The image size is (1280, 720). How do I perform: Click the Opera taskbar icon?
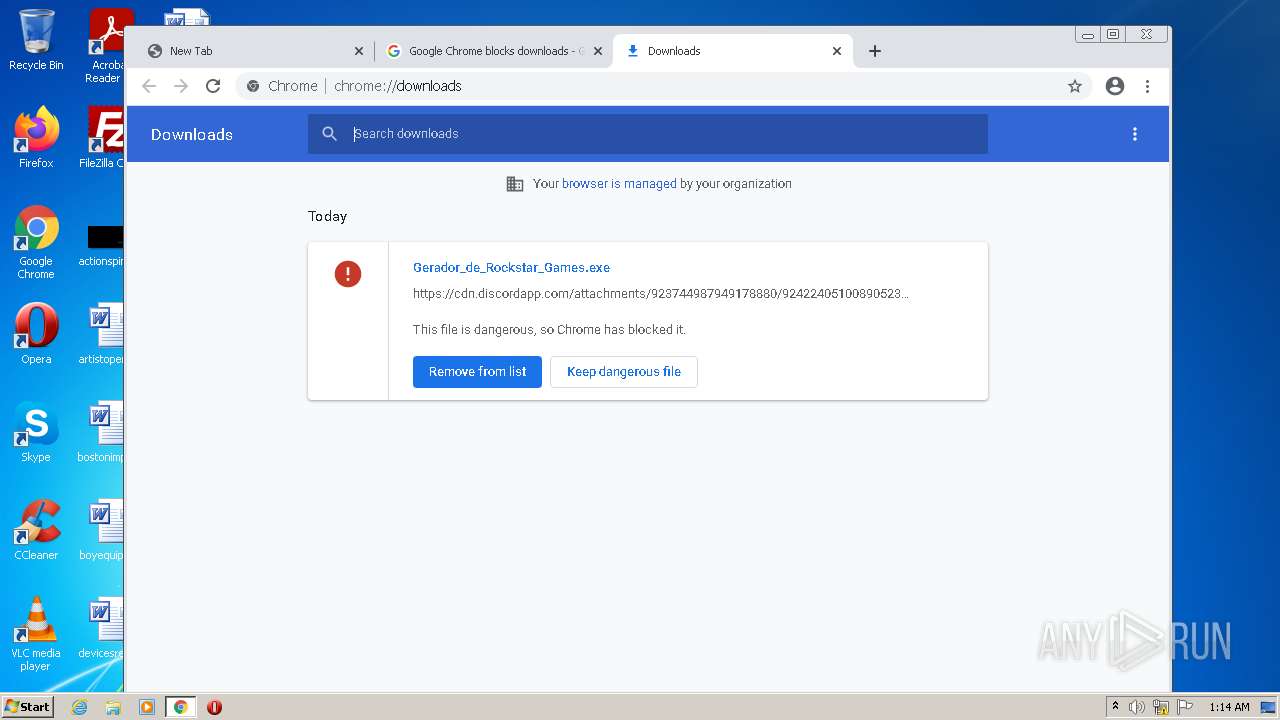[214, 707]
